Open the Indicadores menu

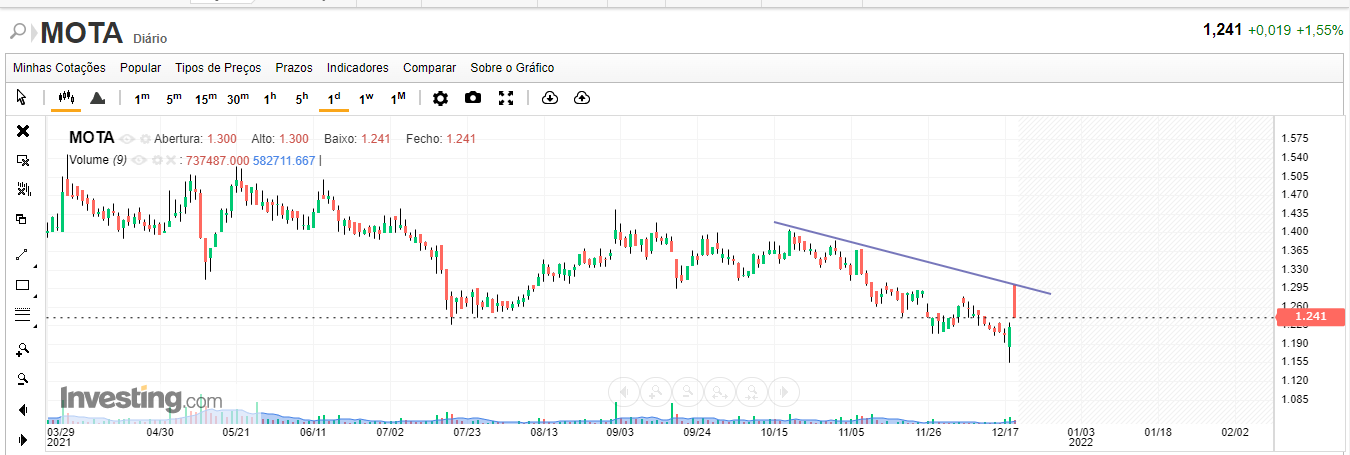point(357,68)
